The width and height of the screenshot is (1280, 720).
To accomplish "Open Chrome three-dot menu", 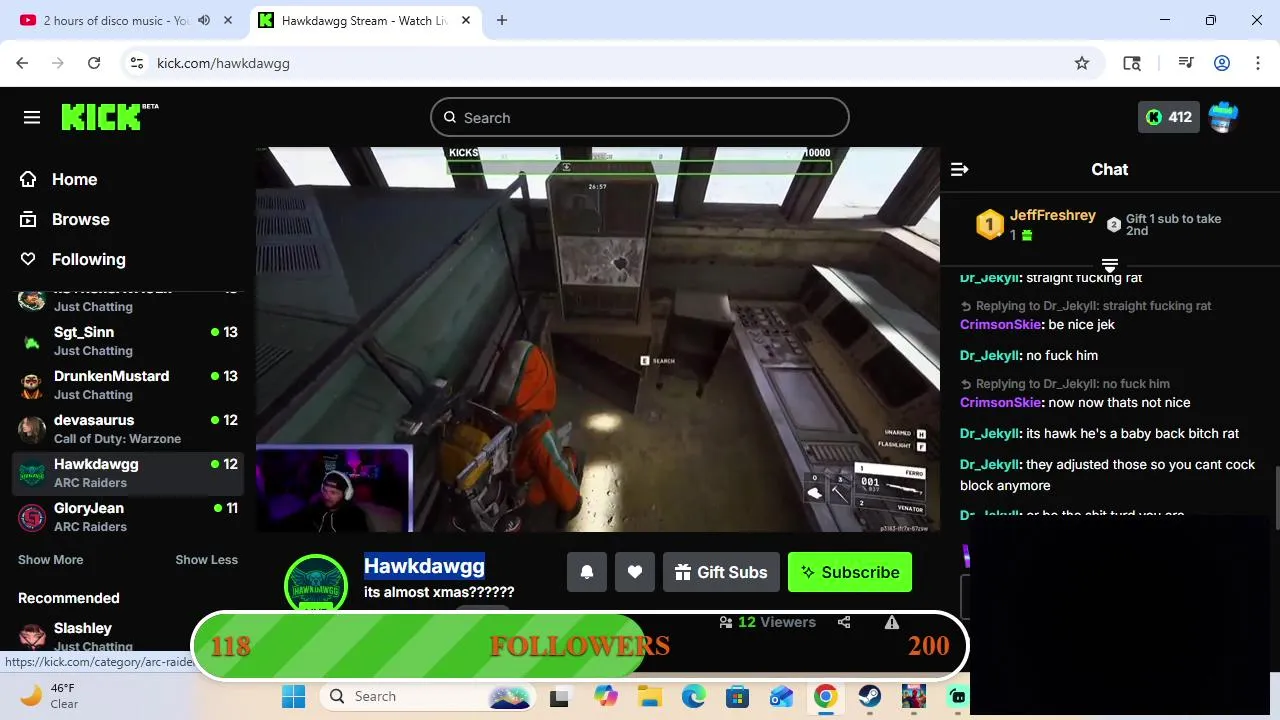I will pyautogui.click(x=1258, y=63).
